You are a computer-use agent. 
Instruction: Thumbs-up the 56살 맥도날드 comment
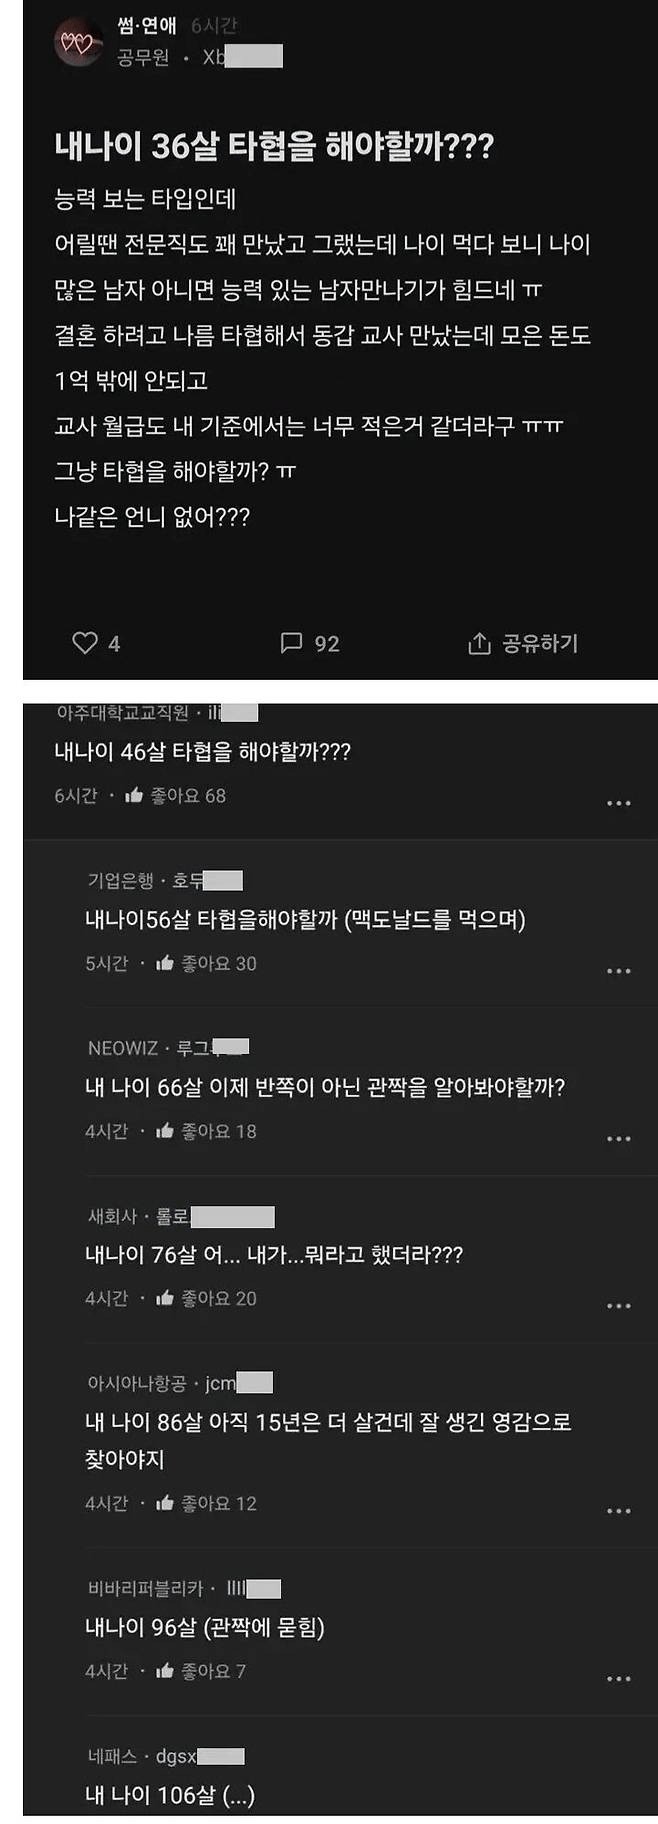[165, 964]
